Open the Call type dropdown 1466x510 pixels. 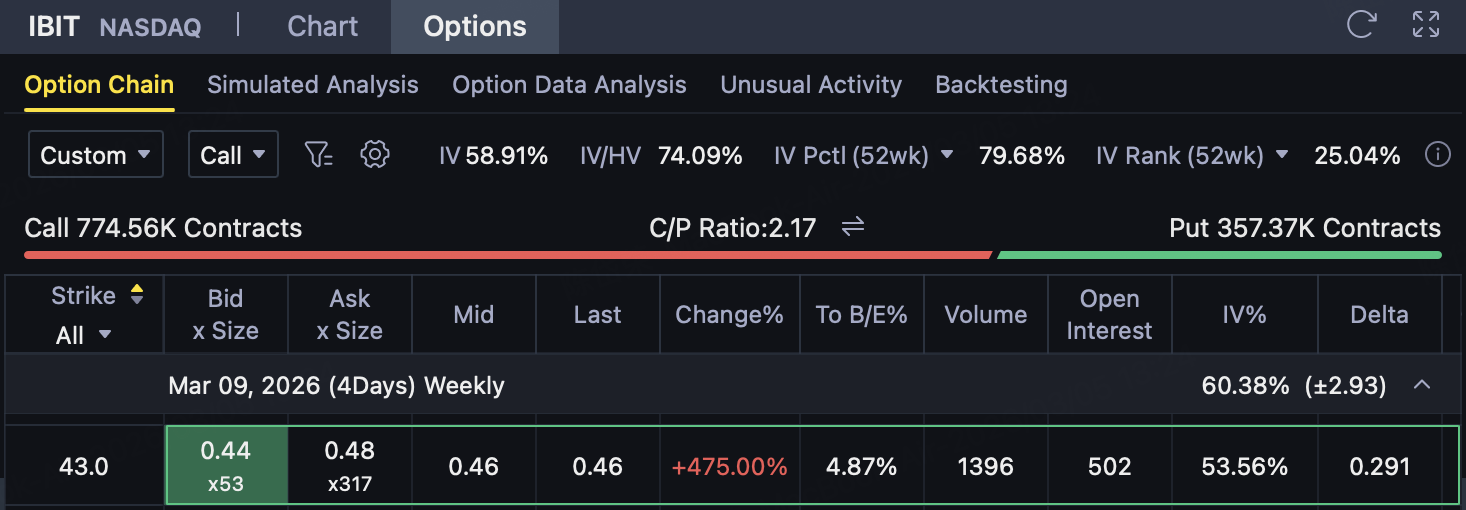click(x=233, y=155)
